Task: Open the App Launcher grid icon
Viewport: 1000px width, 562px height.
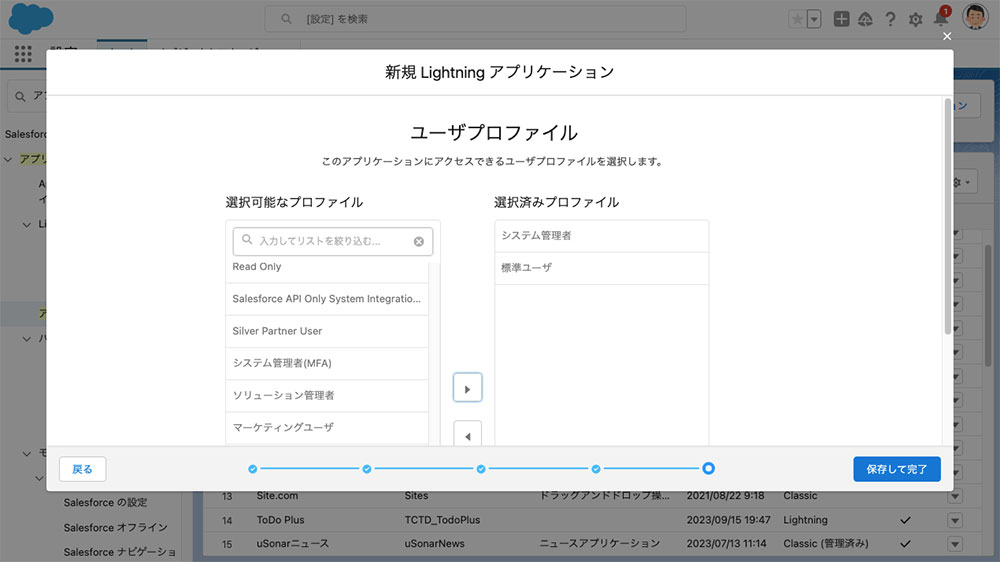Action: [23, 54]
